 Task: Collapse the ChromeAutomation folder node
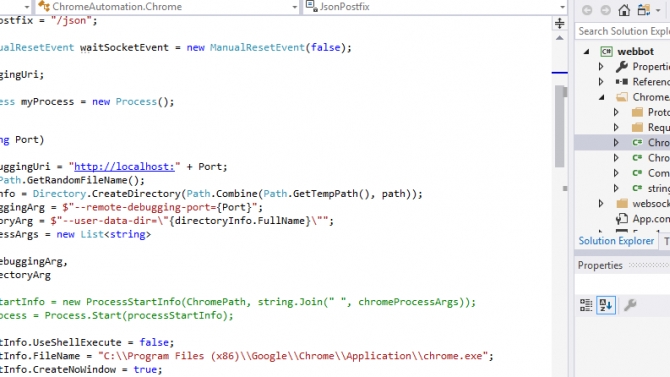(602, 97)
